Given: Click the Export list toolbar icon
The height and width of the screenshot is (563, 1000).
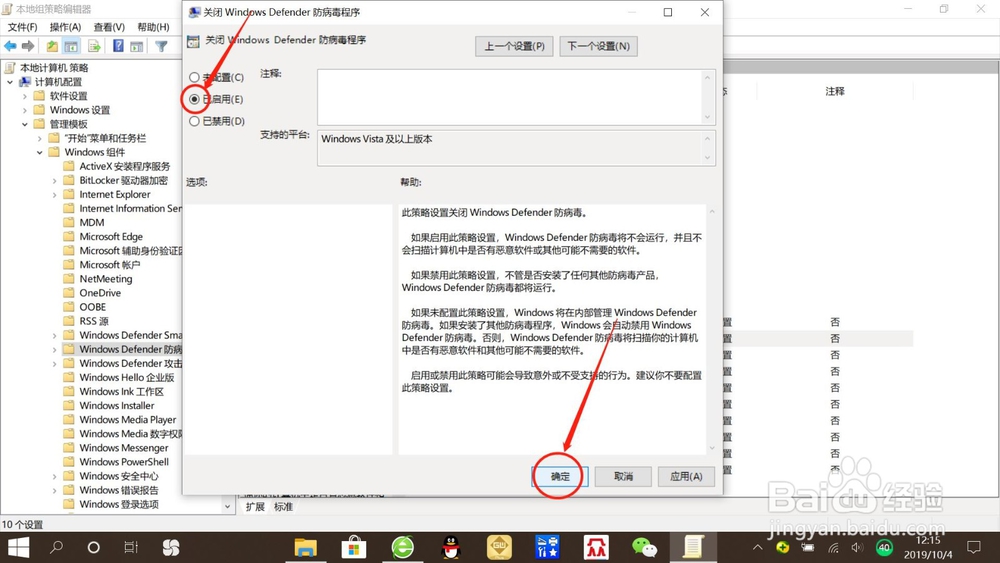Looking at the screenshot, I should [94, 46].
